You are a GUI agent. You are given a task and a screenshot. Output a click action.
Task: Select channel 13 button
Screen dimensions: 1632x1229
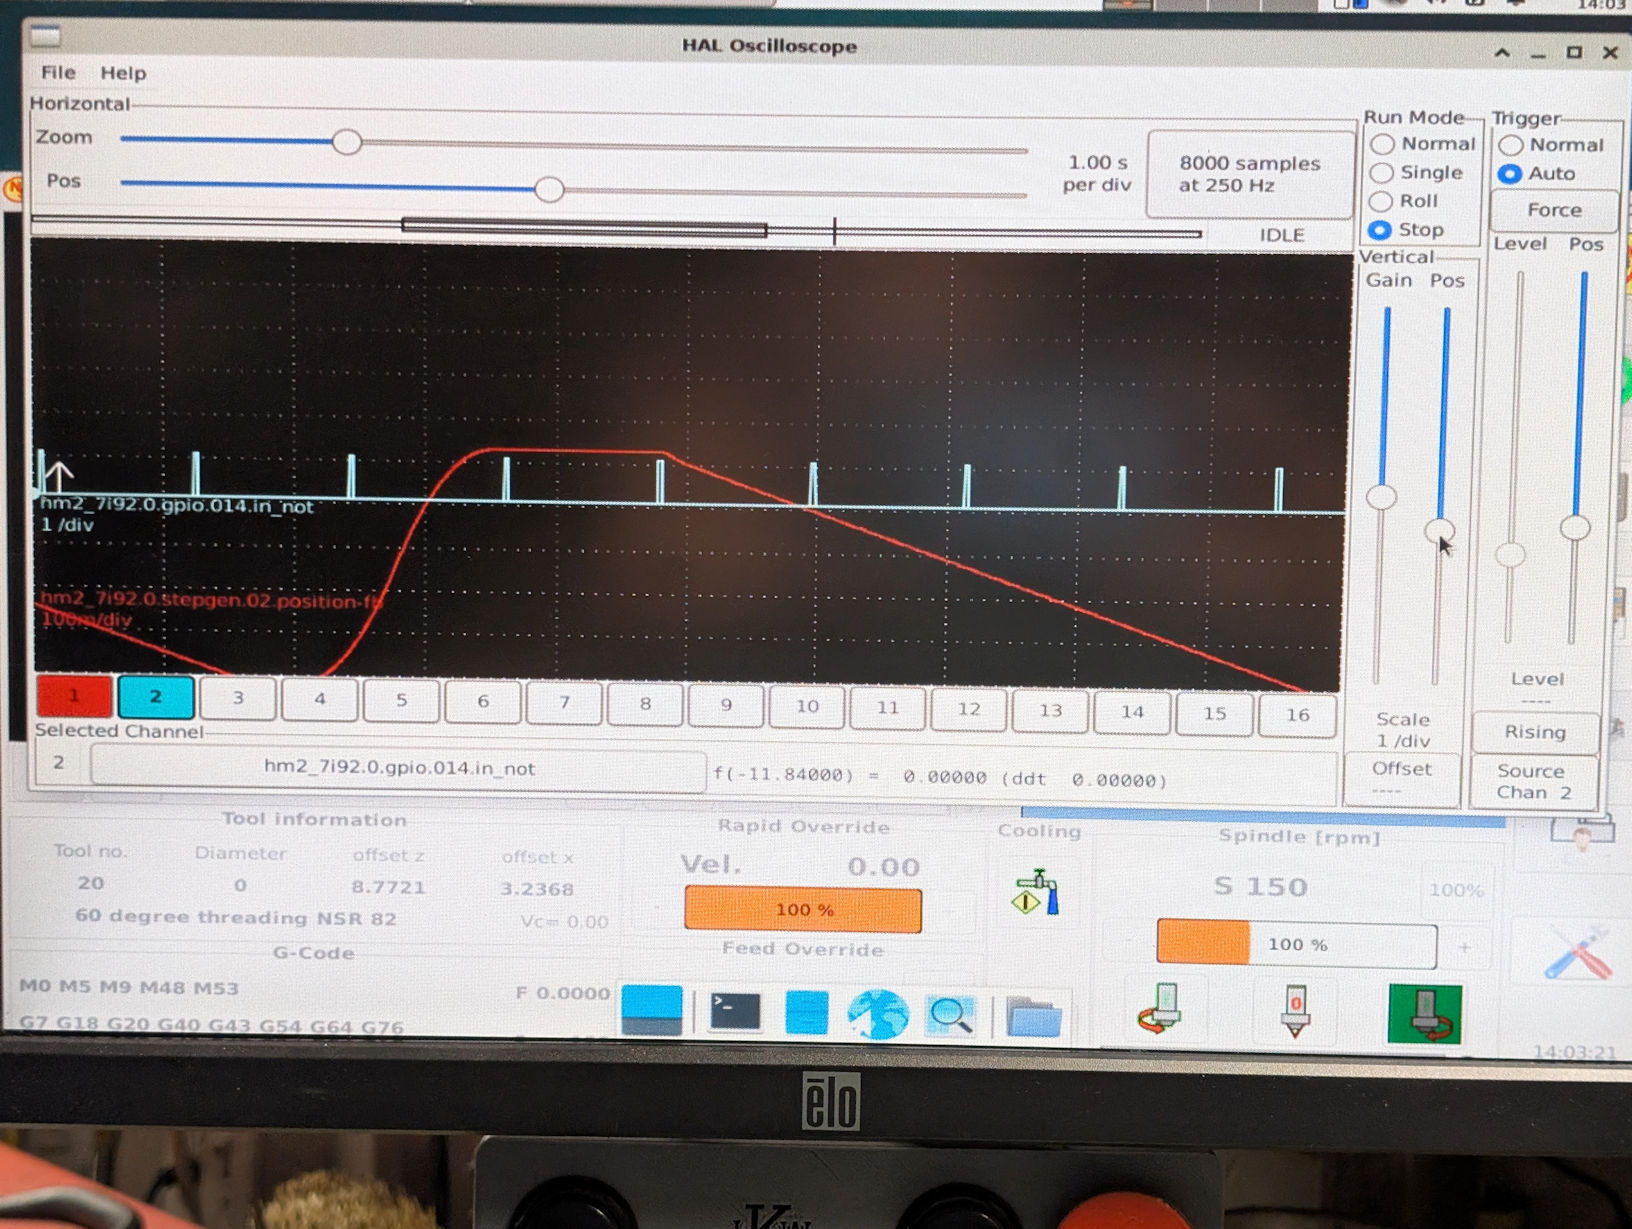click(x=1050, y=710)
